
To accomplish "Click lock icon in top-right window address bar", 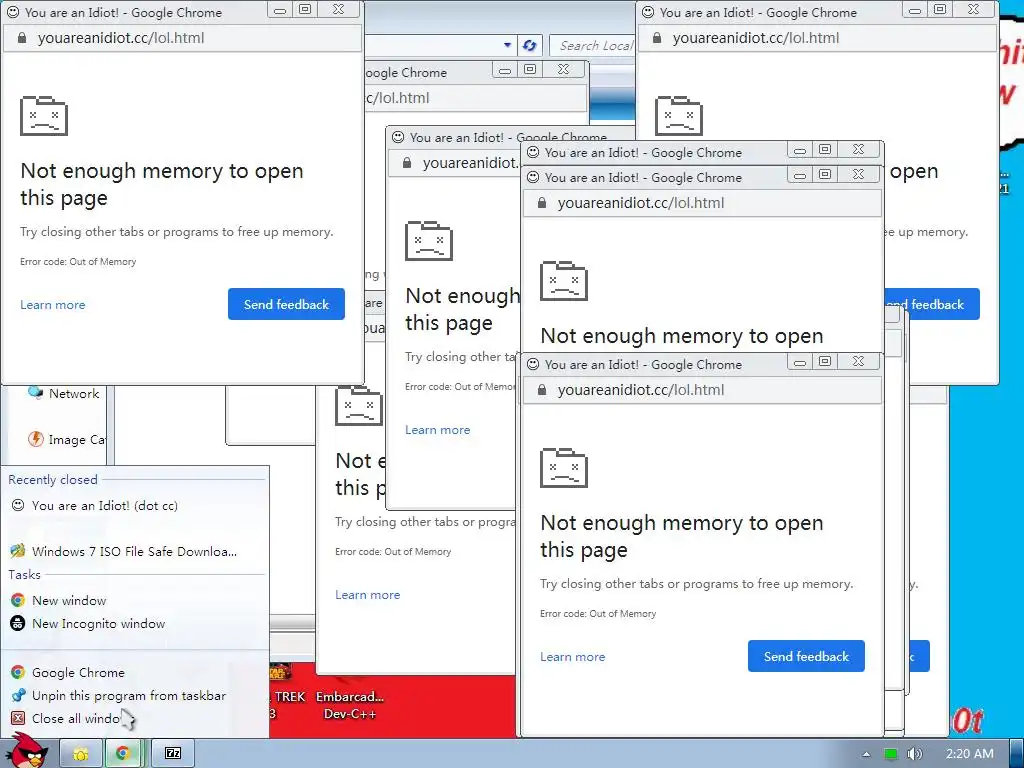I will (657, 38).
